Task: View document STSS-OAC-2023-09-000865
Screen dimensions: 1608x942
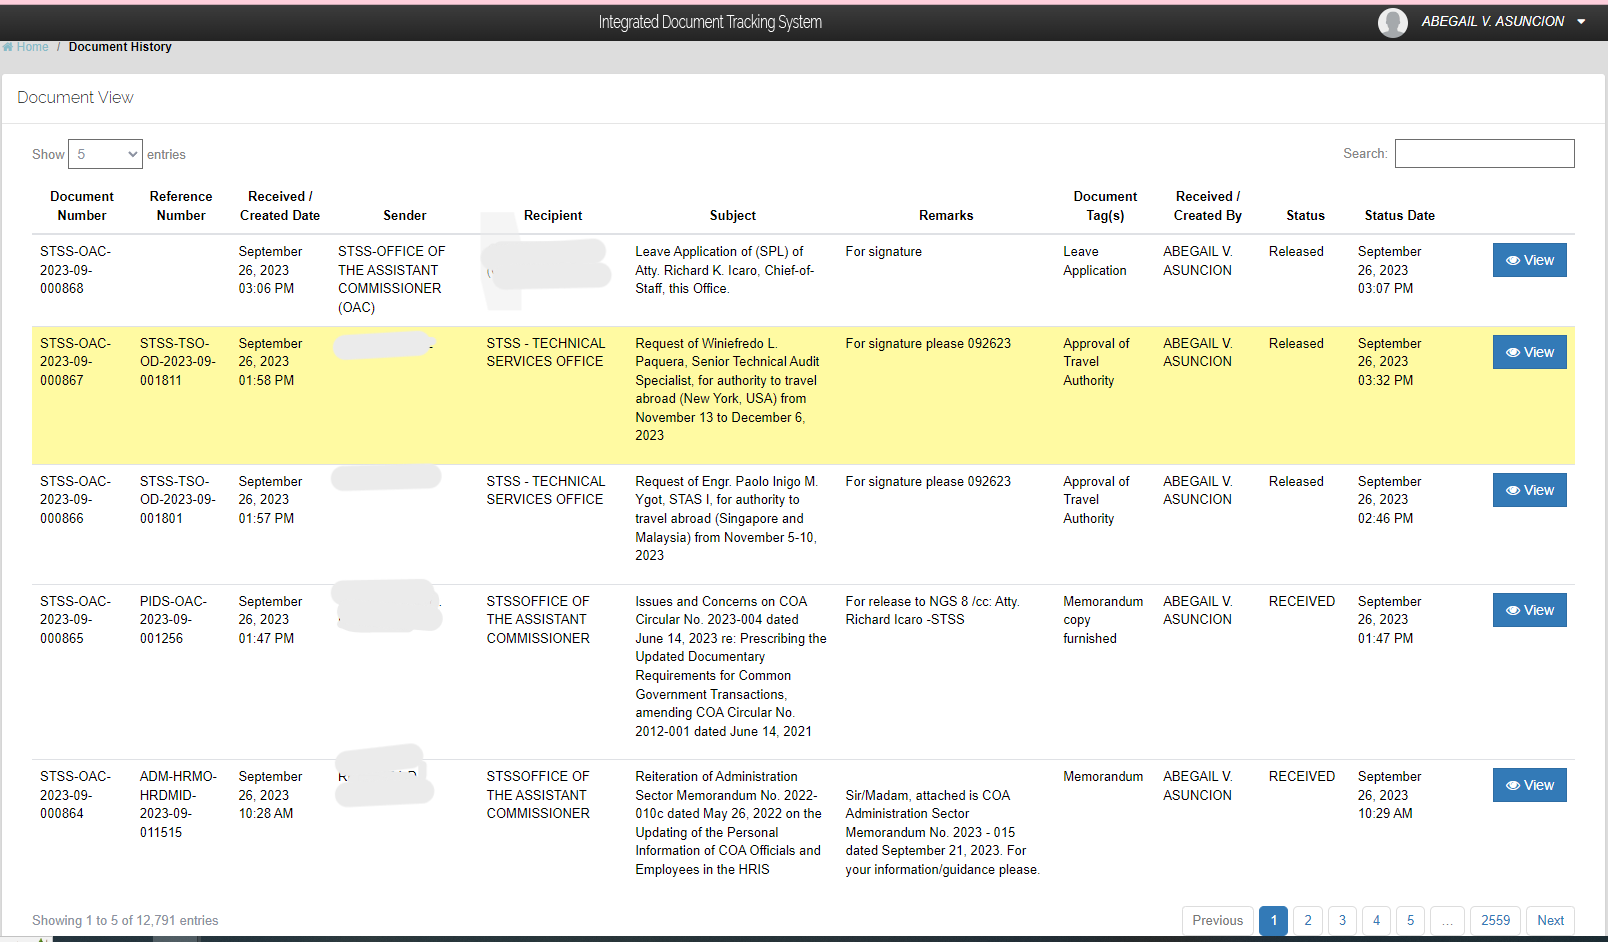Action: 1529,610
